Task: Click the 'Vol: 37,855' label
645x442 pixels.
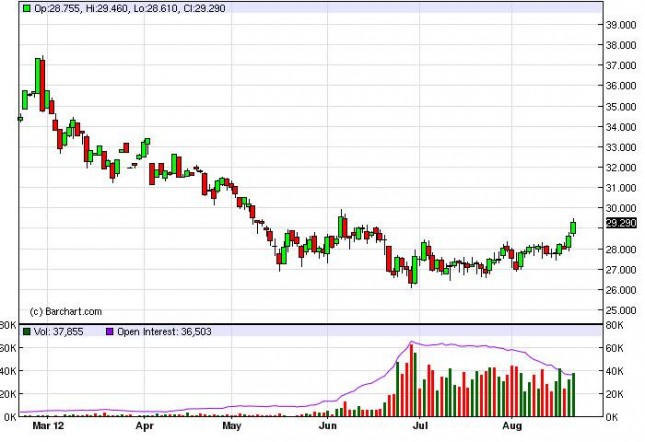Action: coord(59,331)
